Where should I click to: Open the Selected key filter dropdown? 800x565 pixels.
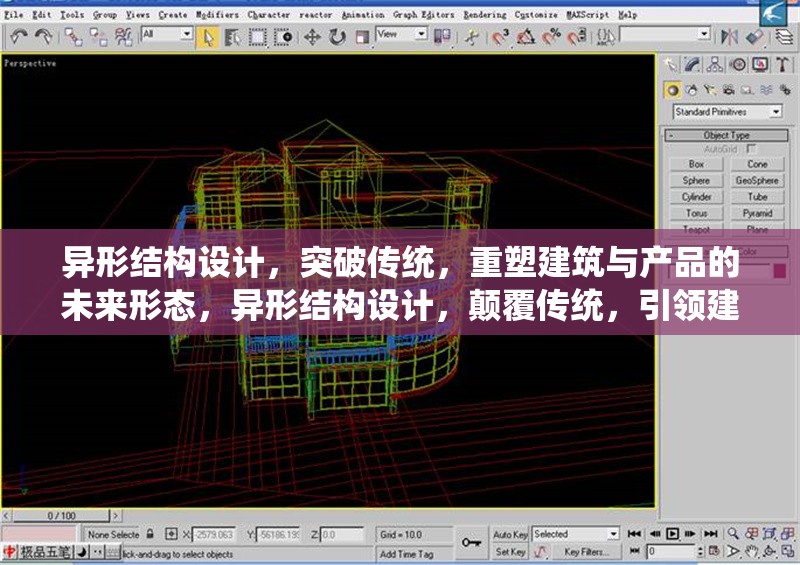tap(576, 534)
